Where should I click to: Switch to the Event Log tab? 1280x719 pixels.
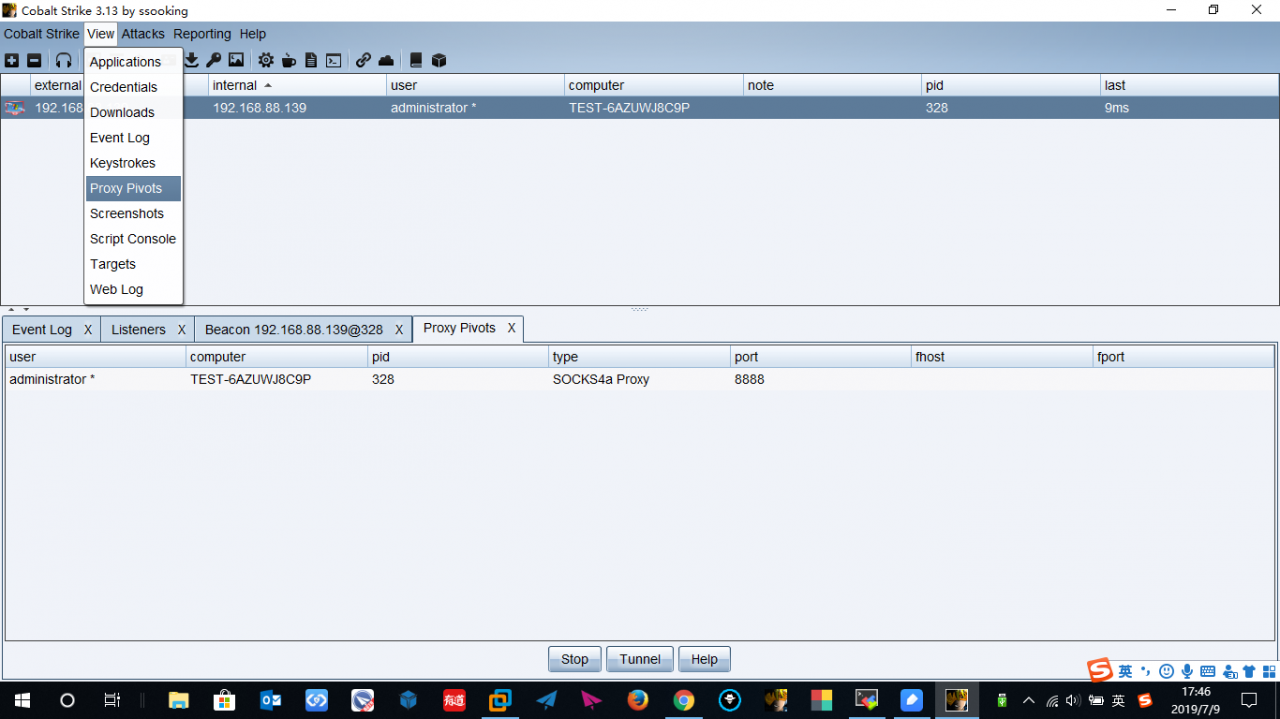coord(42,330)
